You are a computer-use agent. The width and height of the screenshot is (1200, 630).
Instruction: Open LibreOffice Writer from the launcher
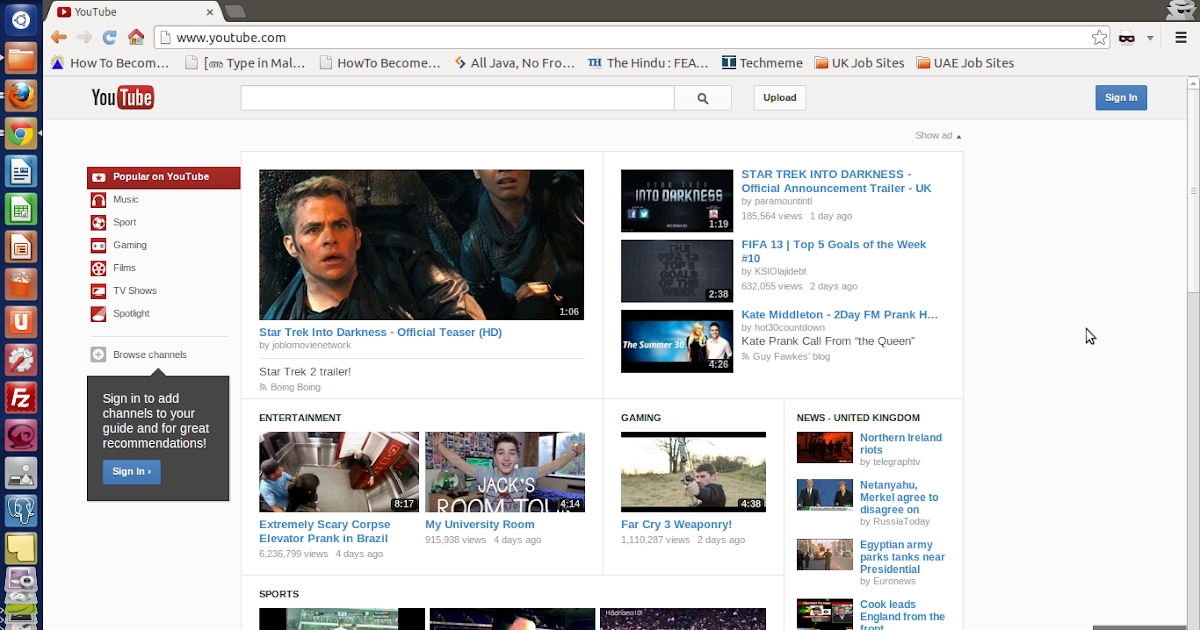click(x=21, y=171)
